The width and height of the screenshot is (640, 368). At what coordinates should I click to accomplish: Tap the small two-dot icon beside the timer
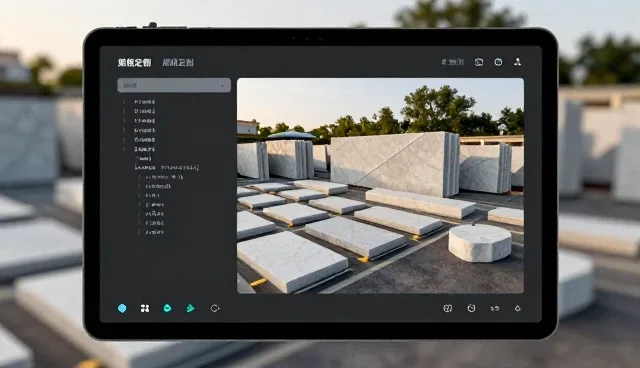pyautogui.click(x=495, y=308)
